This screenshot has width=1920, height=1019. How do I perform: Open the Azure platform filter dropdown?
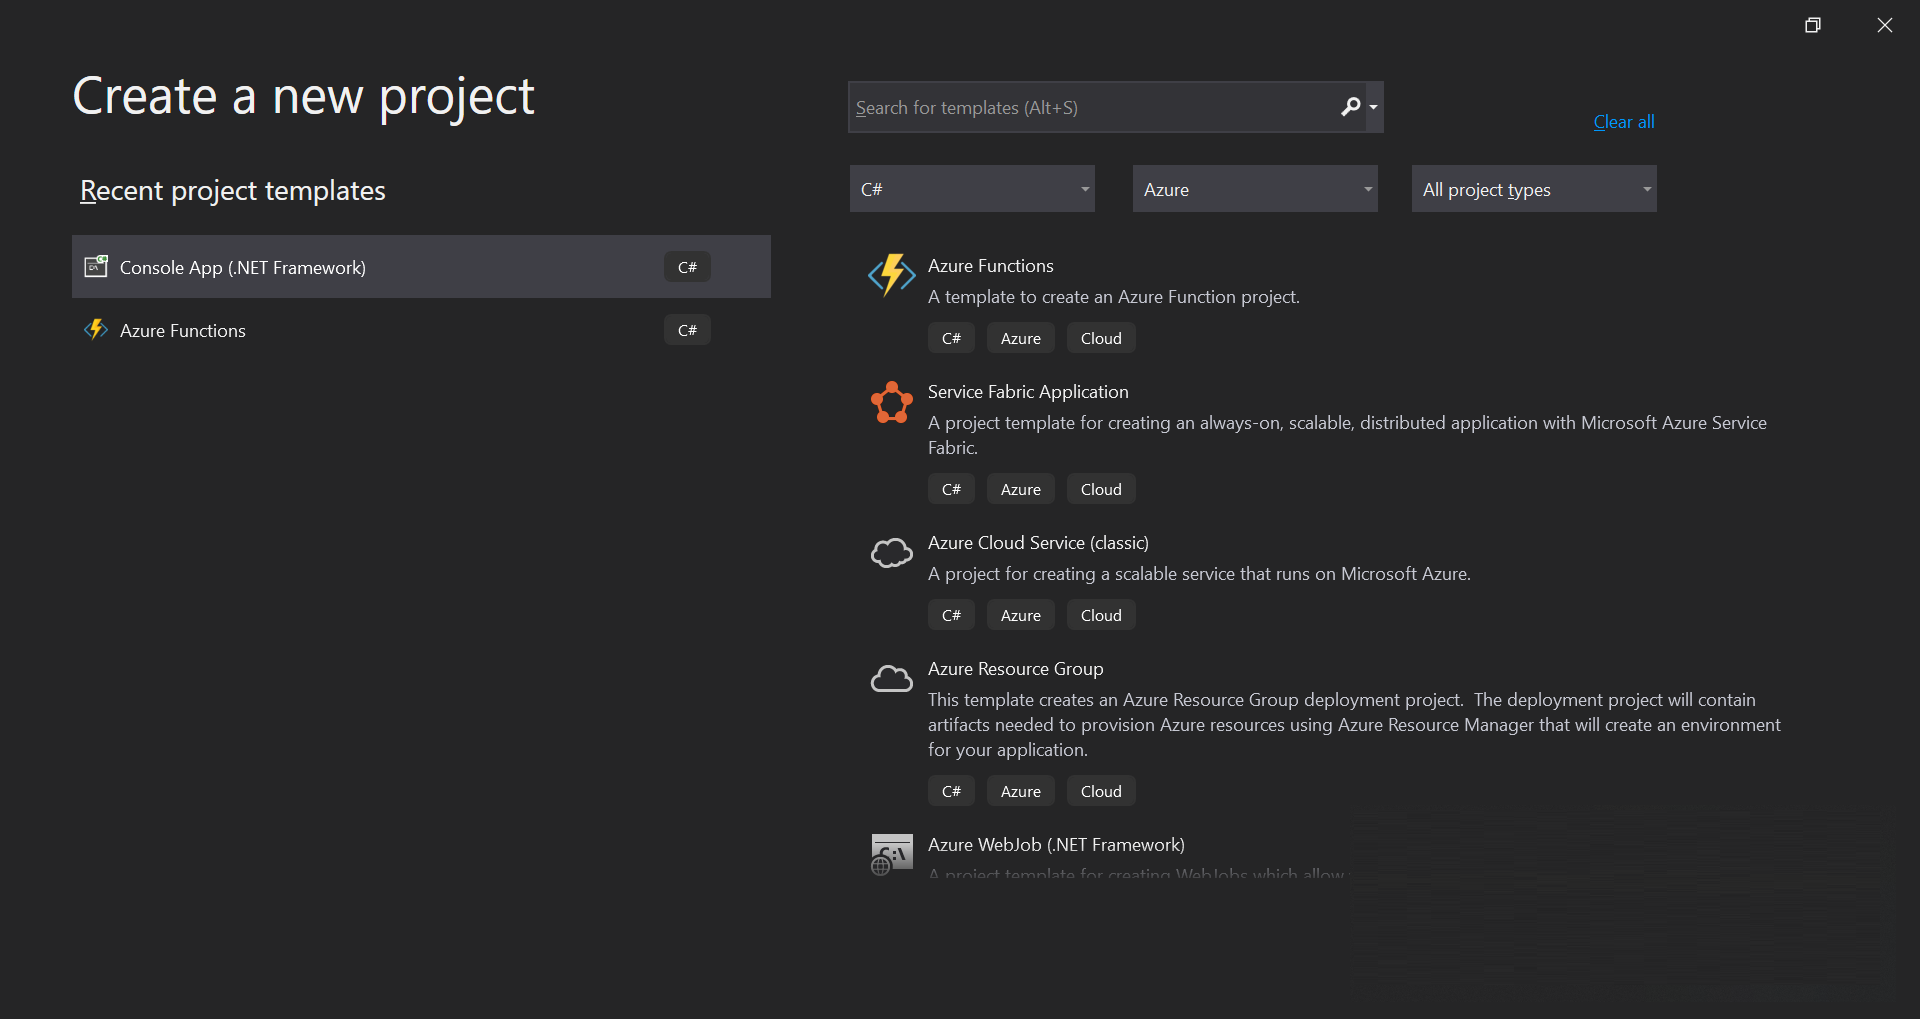(x=1255, y=189)
